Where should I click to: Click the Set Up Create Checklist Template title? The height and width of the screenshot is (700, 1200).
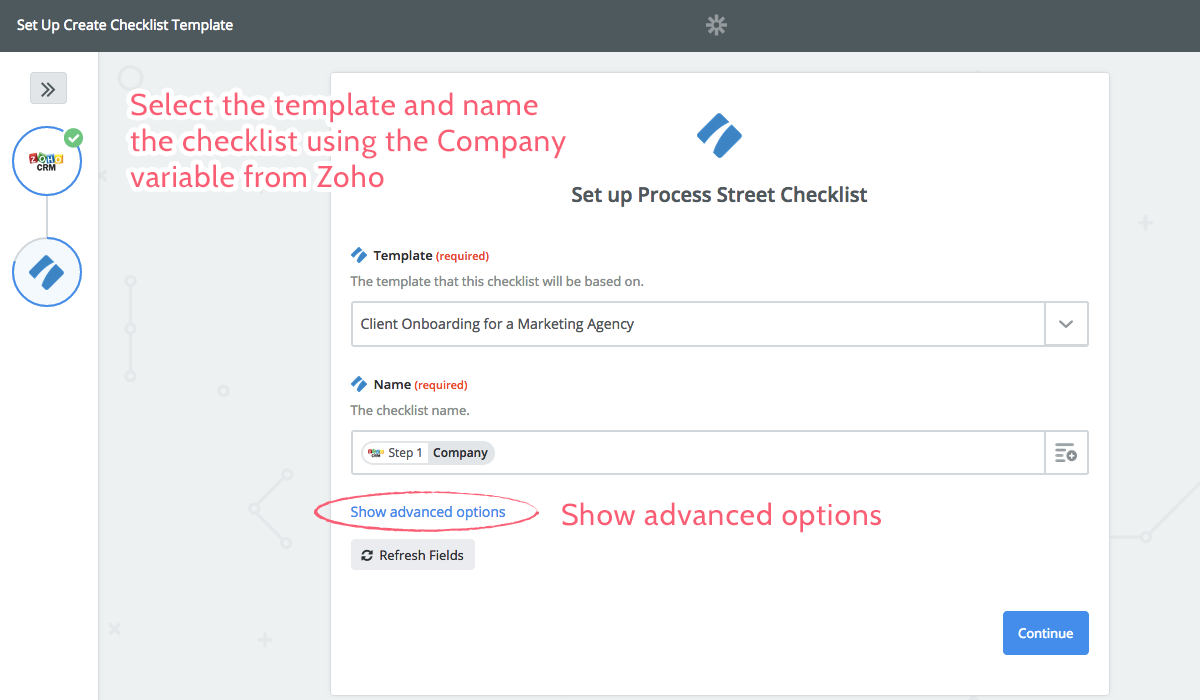pos(125,25)
